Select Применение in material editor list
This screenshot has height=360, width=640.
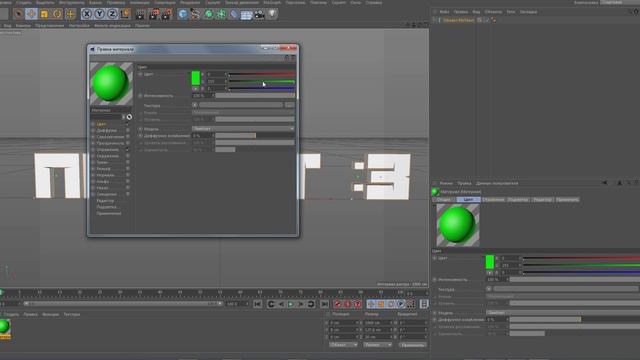(x=109, y=213)
